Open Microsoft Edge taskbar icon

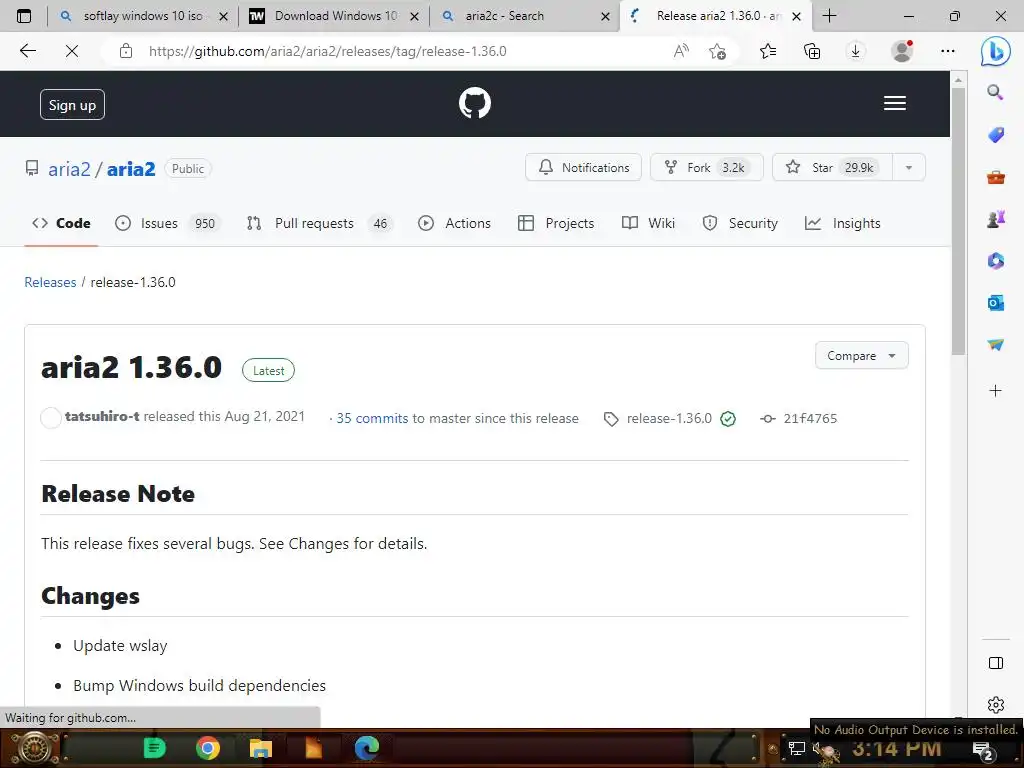pos(366,748)
